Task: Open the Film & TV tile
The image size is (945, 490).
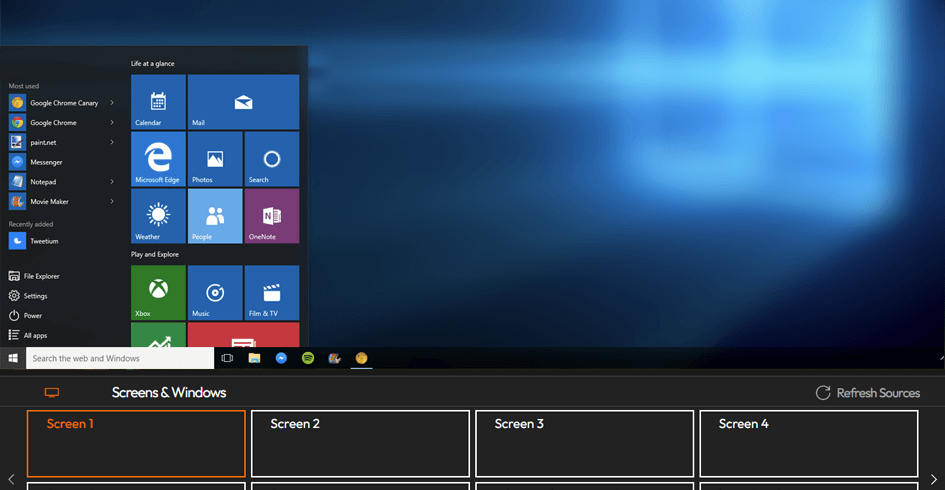Action: (x=272, y=292)
